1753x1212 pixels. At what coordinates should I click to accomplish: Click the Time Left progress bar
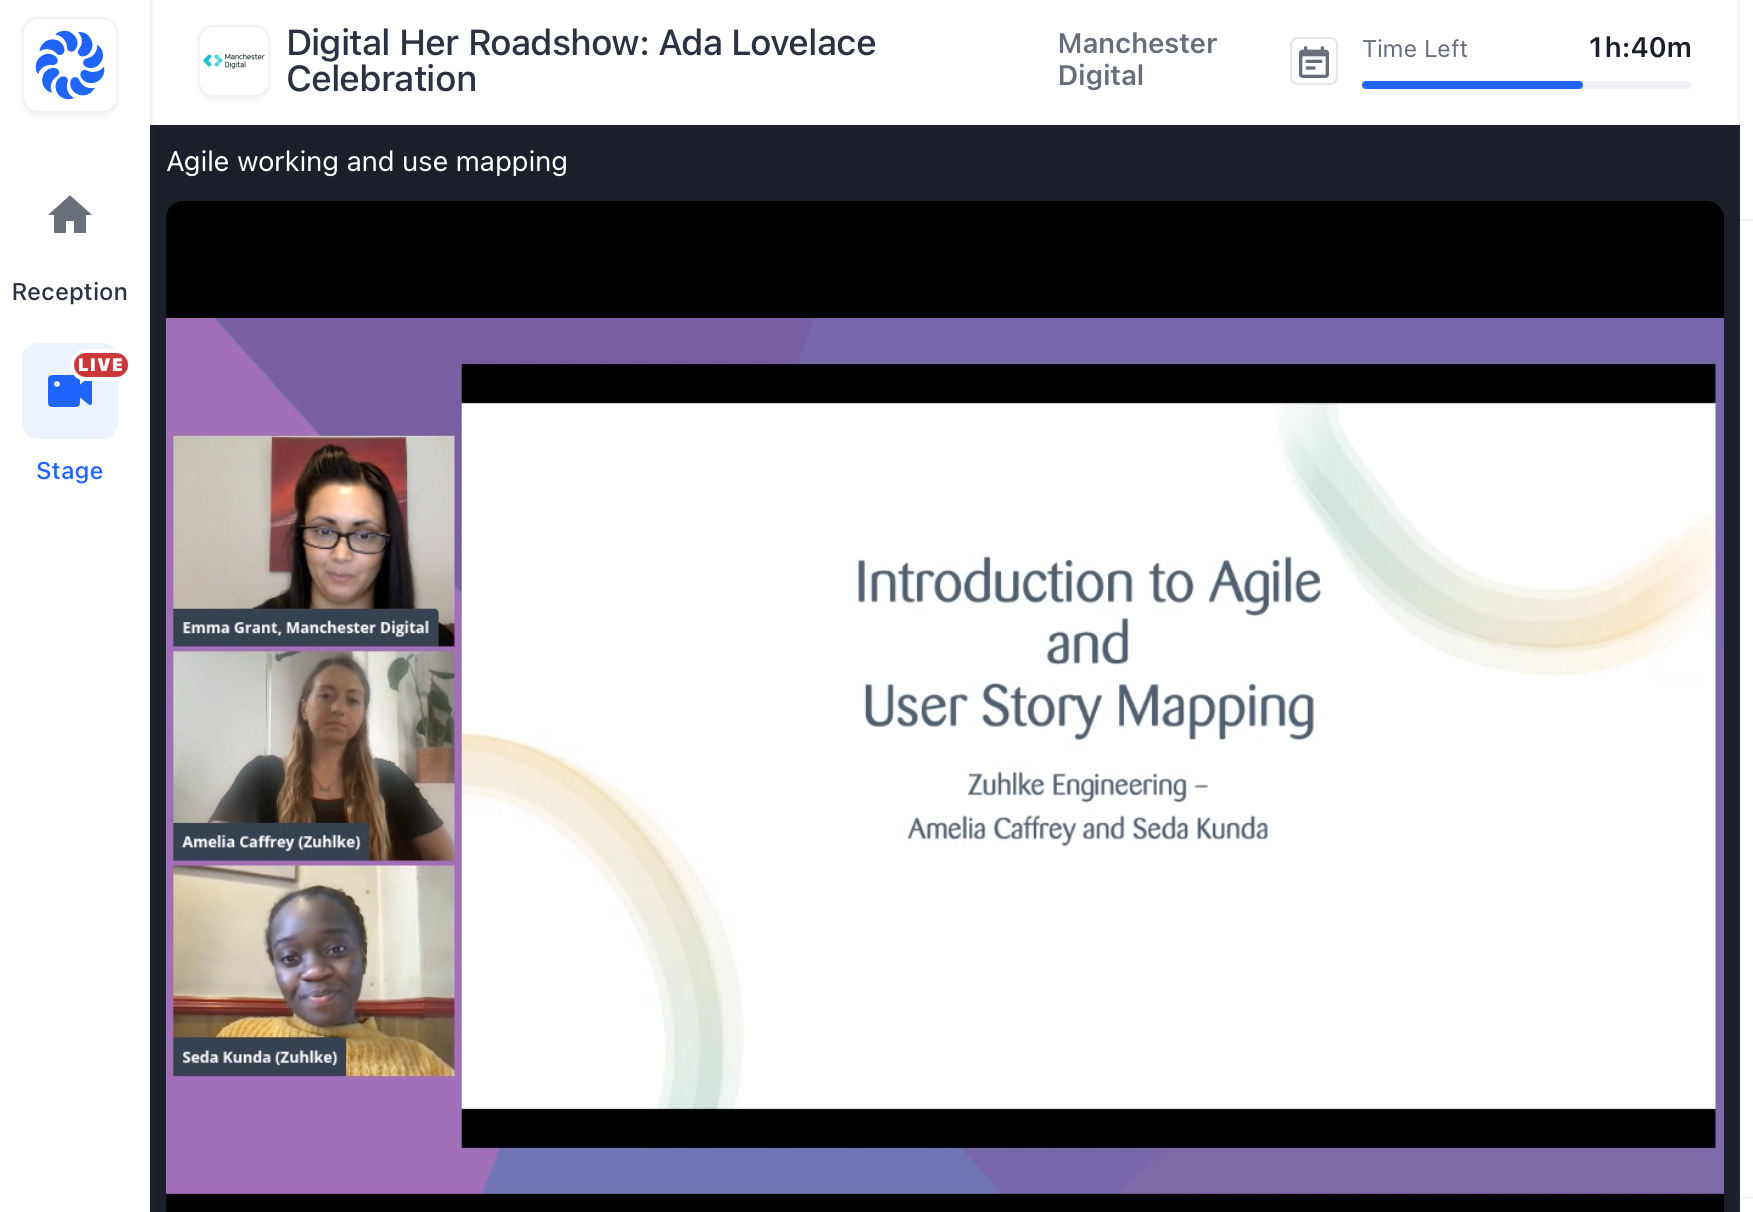[x=1526, y=85]
